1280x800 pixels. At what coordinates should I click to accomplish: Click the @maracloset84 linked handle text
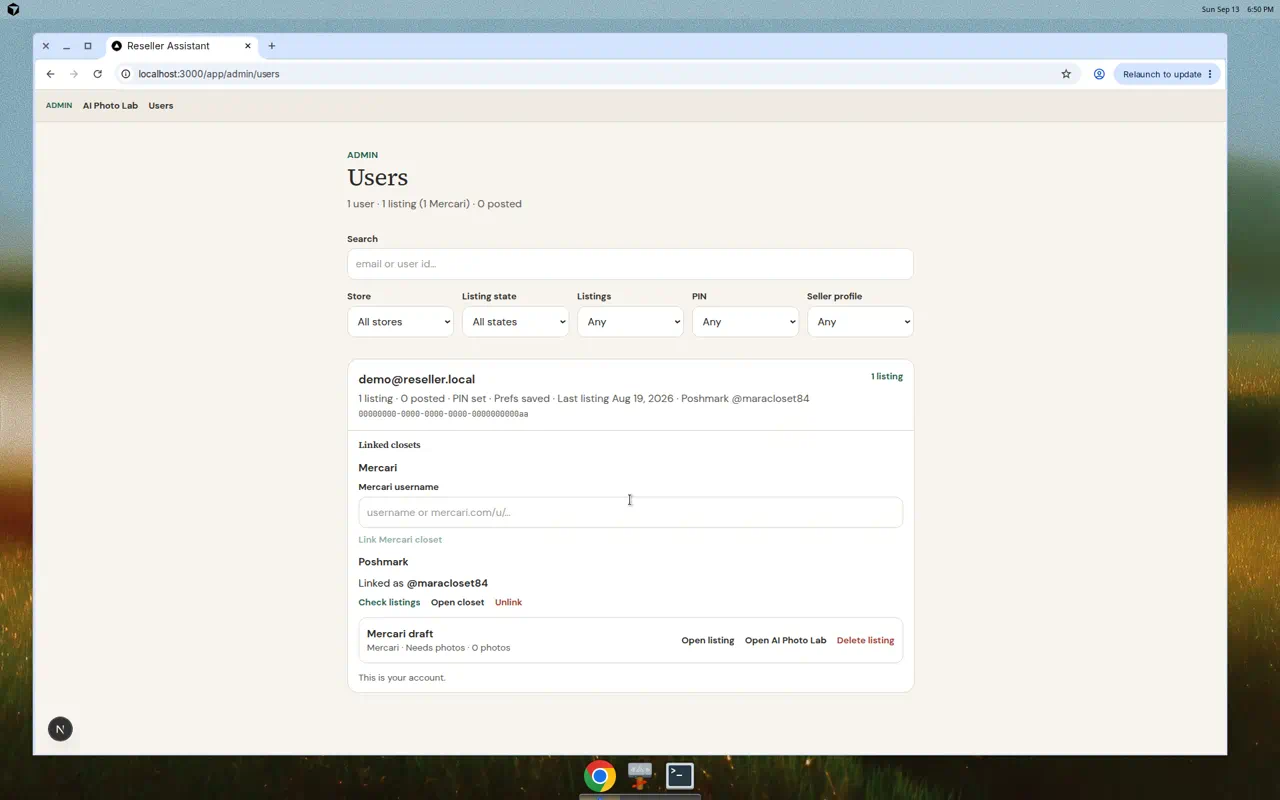tap(447, 583)
